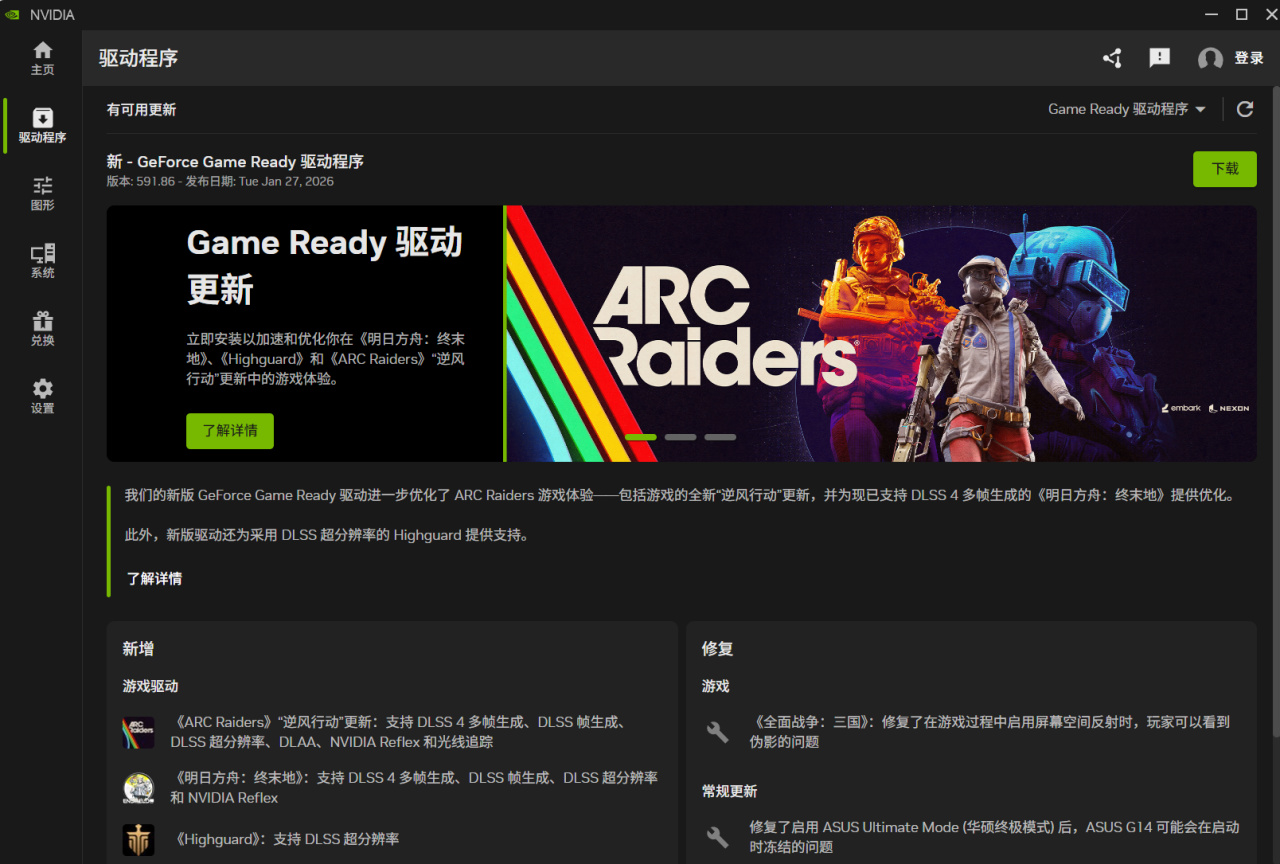This screenshot has height=864, width=1280.
Task: Show the first banner slide indicator
Action: point(641,437)
